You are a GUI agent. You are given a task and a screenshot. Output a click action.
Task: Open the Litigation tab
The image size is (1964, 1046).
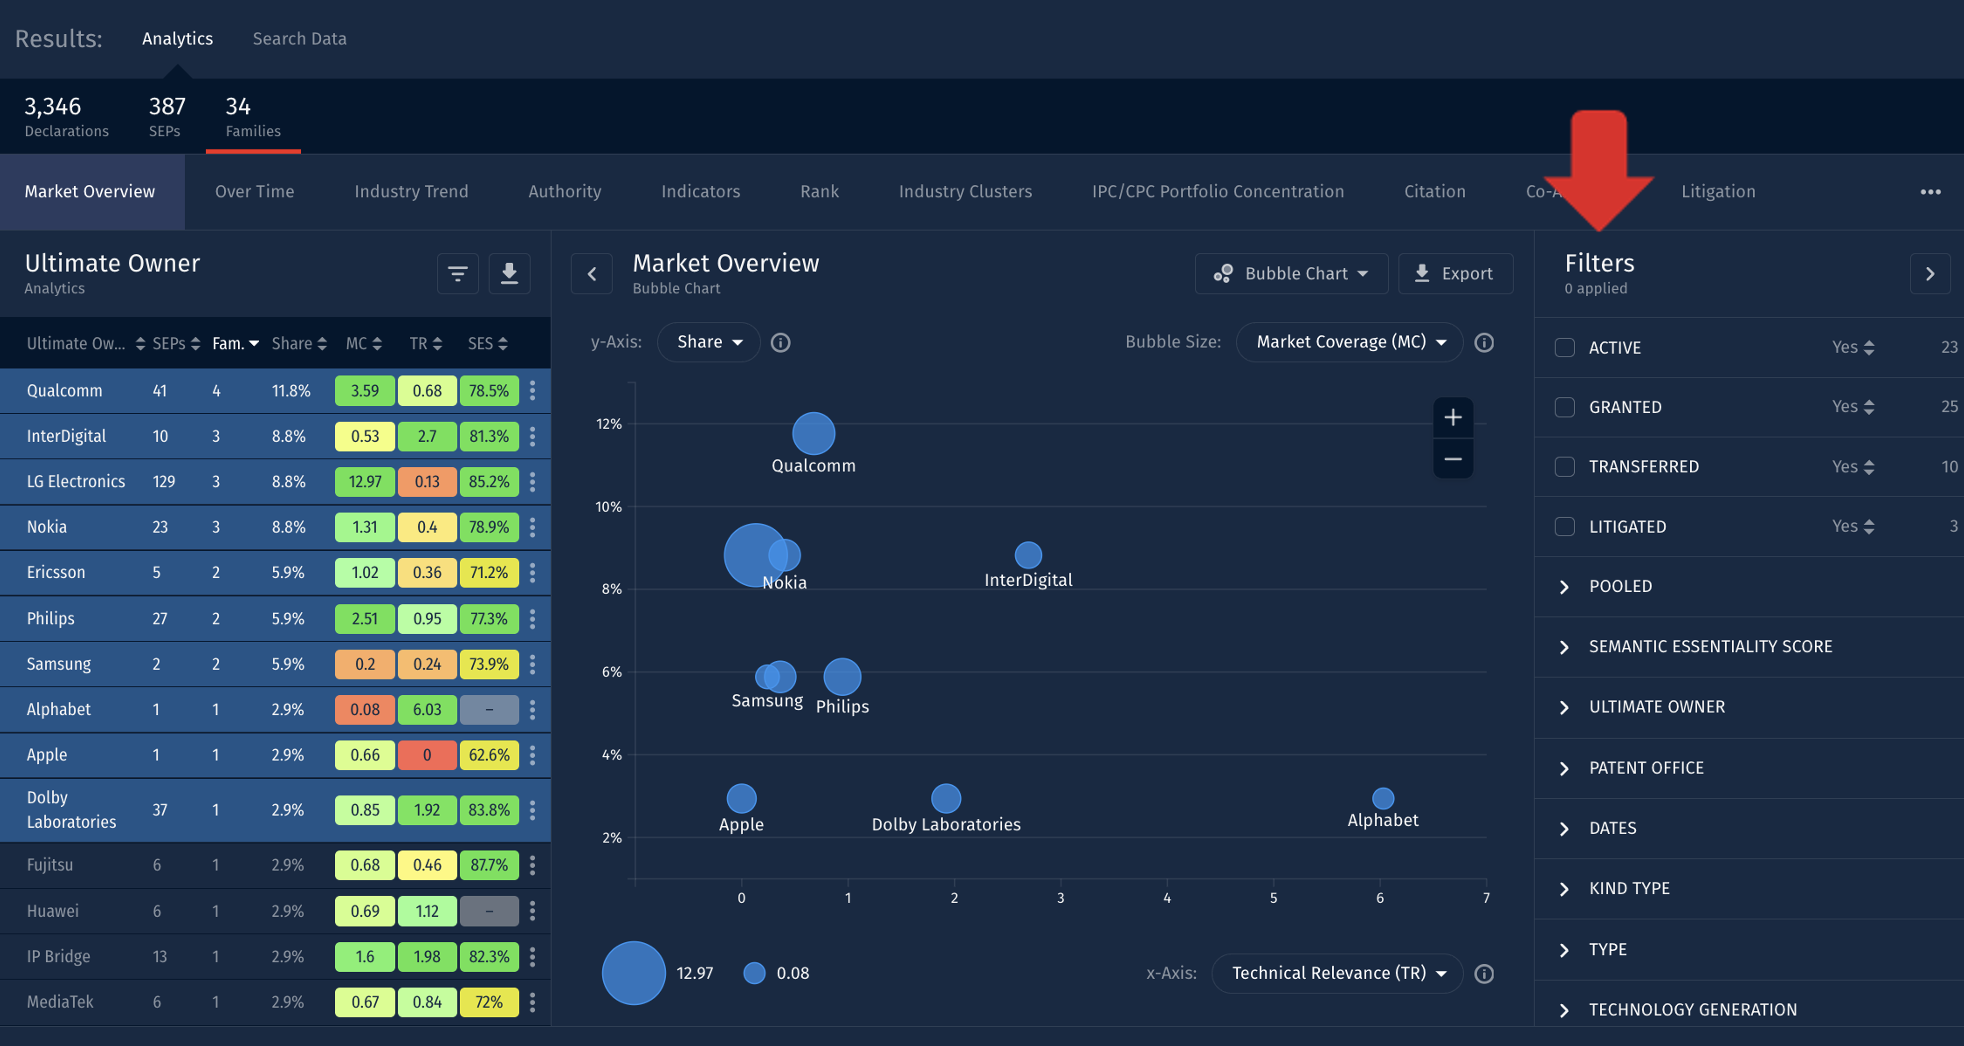(x=1718, y=191)
